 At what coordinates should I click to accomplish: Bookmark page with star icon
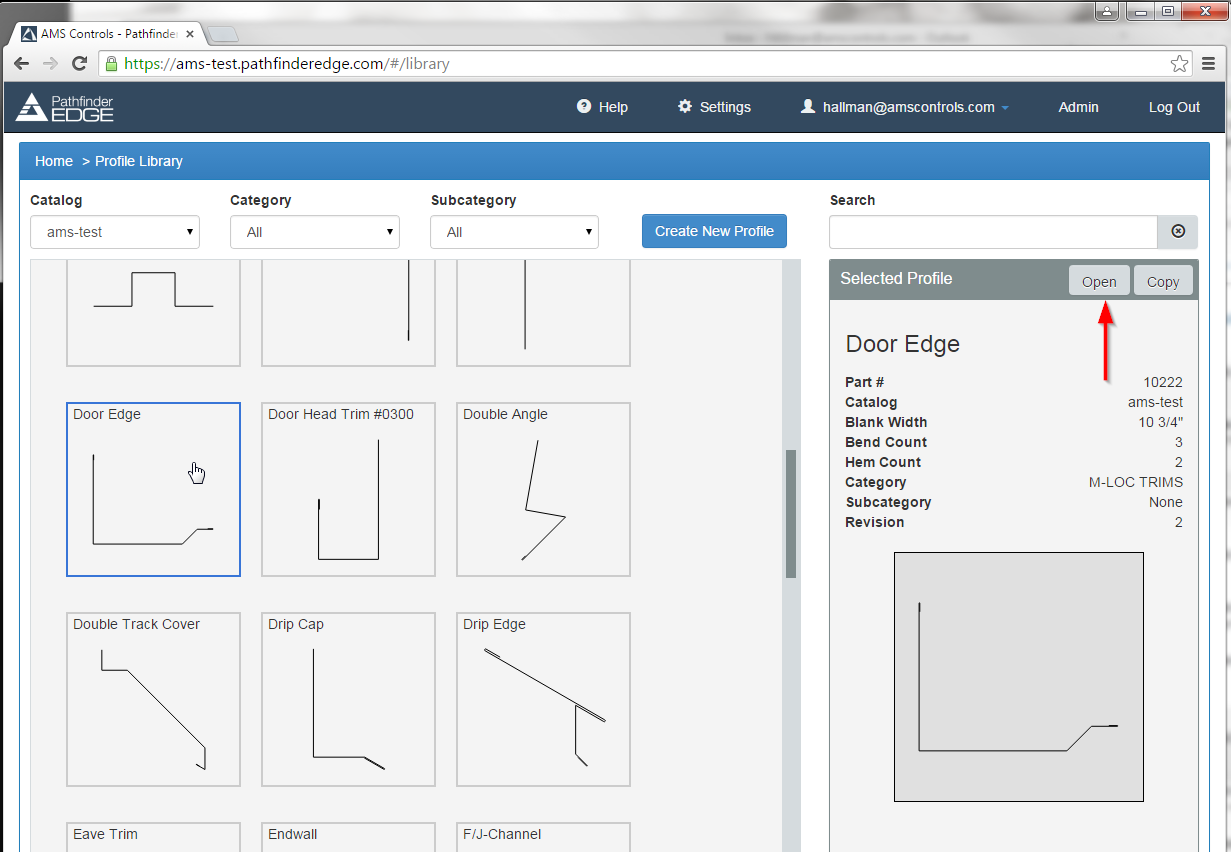1179,64
